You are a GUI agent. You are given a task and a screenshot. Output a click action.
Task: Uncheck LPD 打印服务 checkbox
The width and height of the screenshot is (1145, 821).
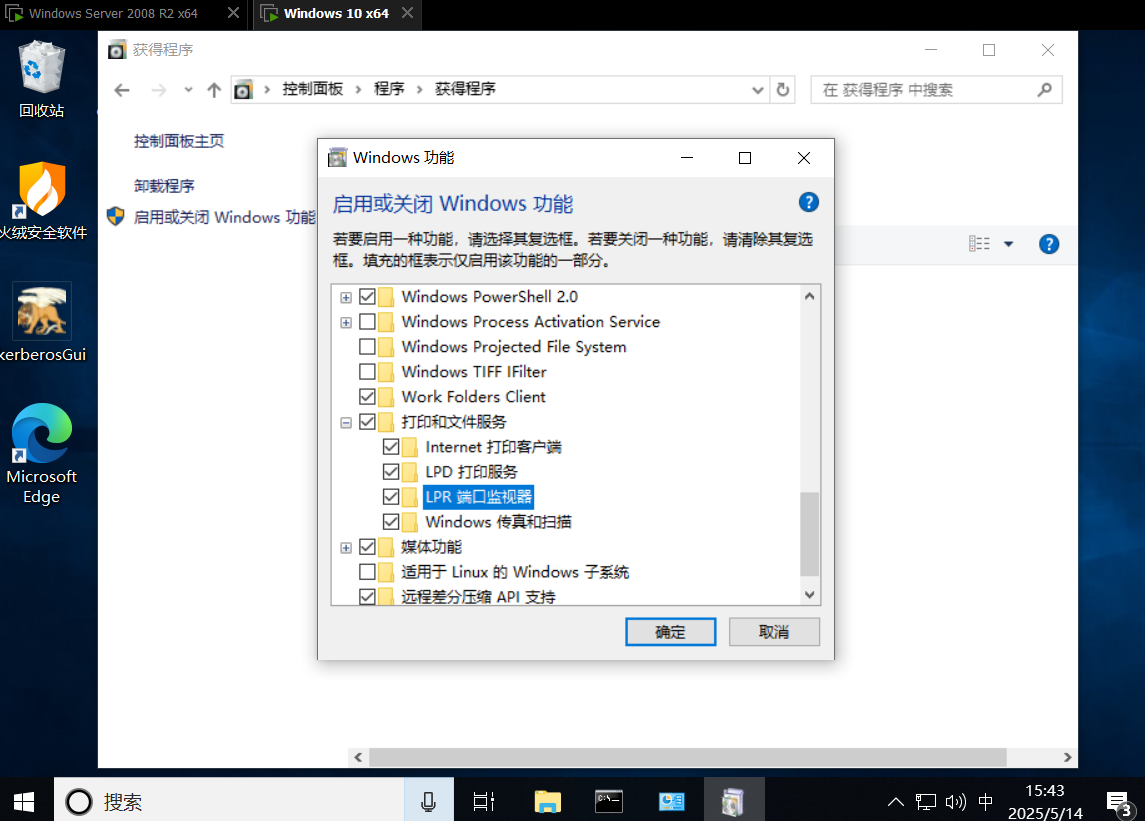tap(391, 472)
